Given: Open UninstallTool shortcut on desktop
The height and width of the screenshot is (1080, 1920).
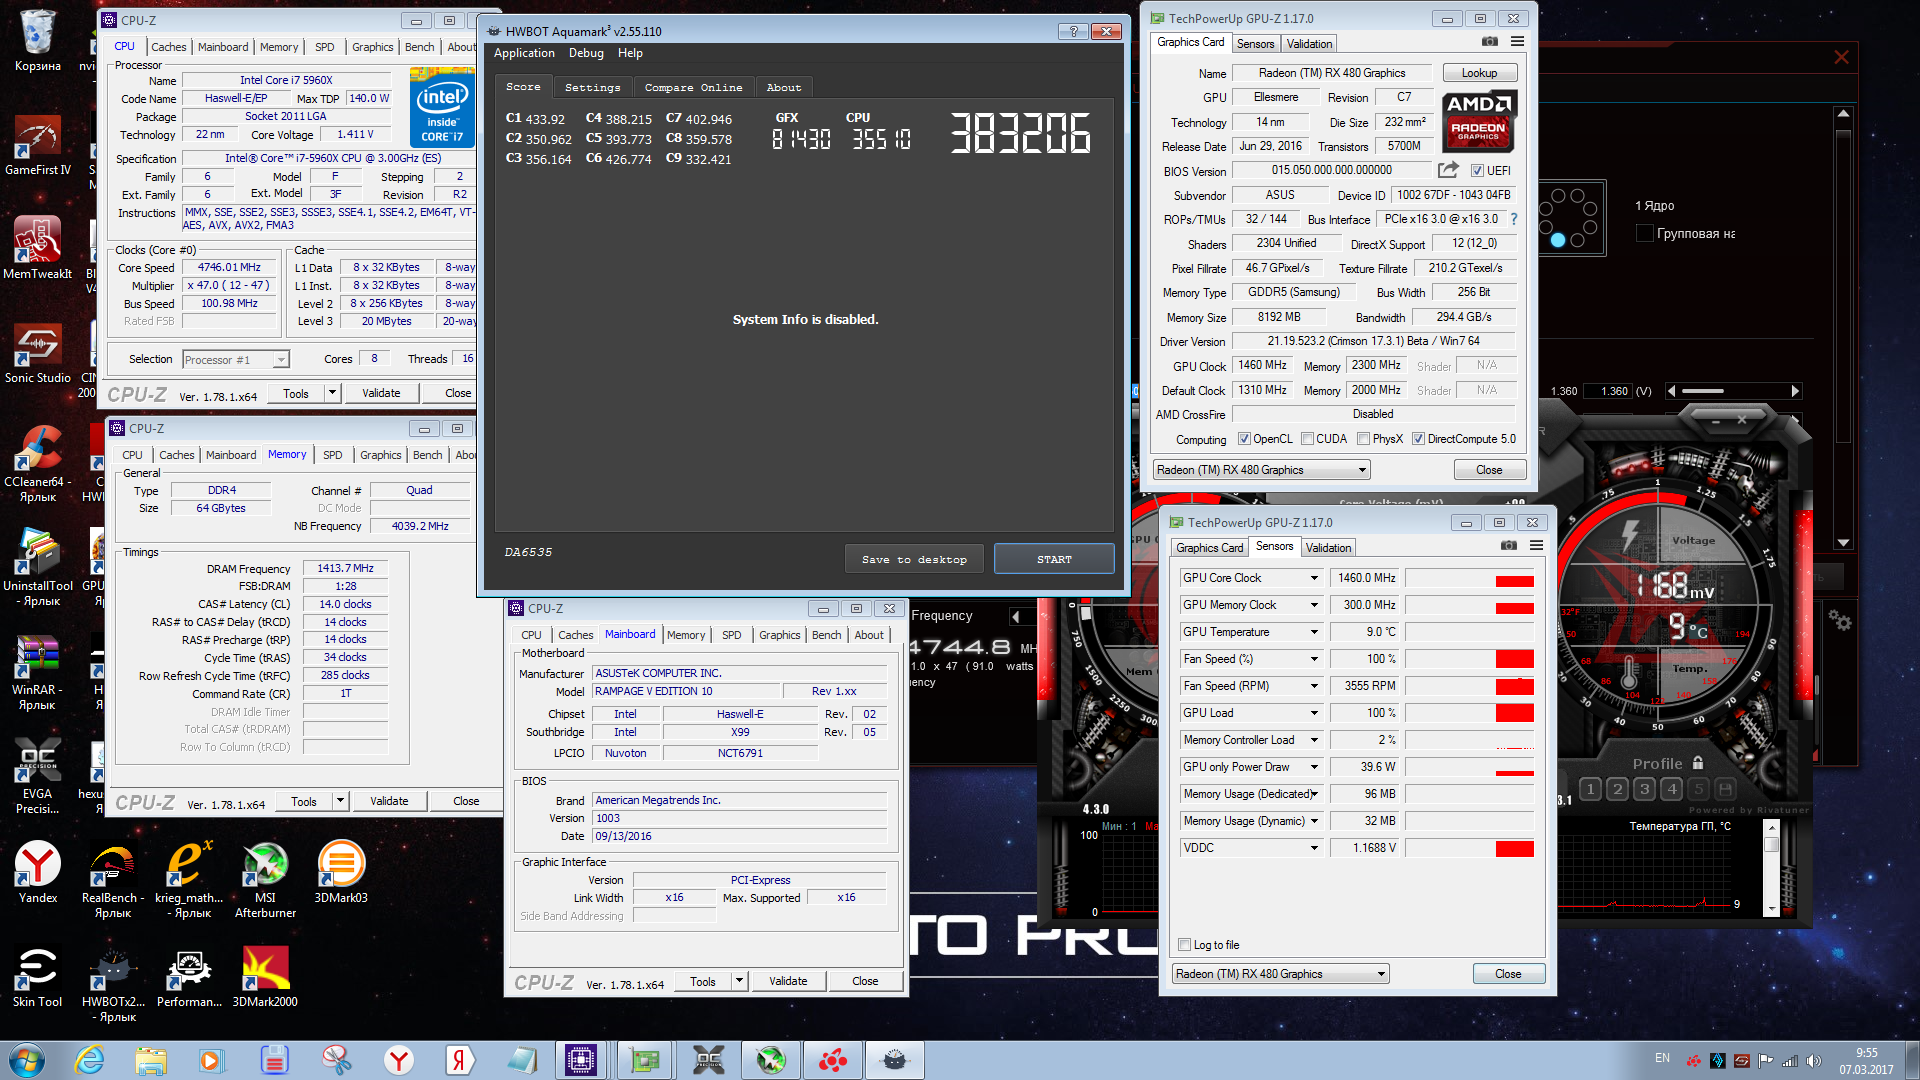Looking at the screenshot, I should pos(38,566).
